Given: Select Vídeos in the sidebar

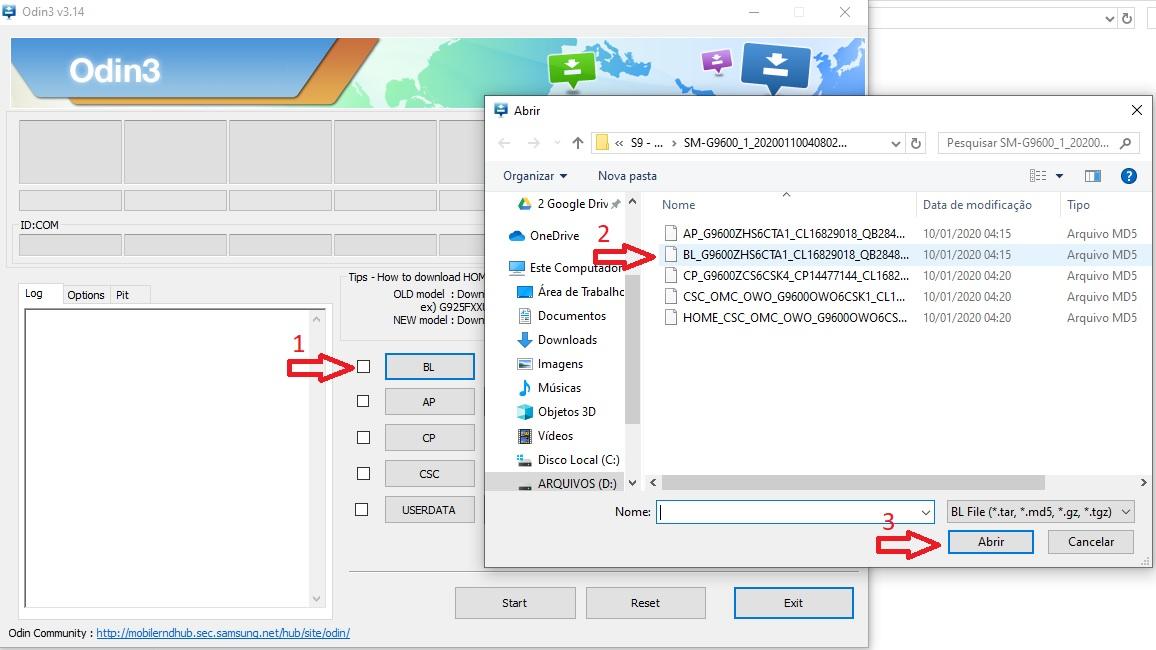Looking at the screenshot, I should (546, 436).
